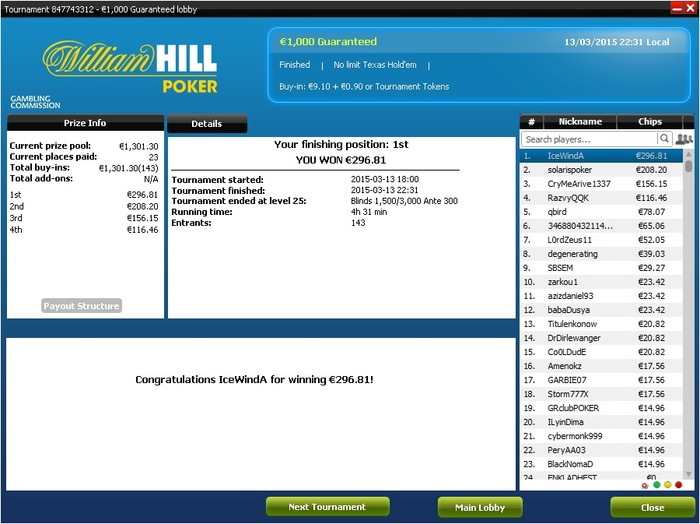Click the €1,000 Guaranteed tournament title
The image size is (700, 524).
tap(328, 42)
